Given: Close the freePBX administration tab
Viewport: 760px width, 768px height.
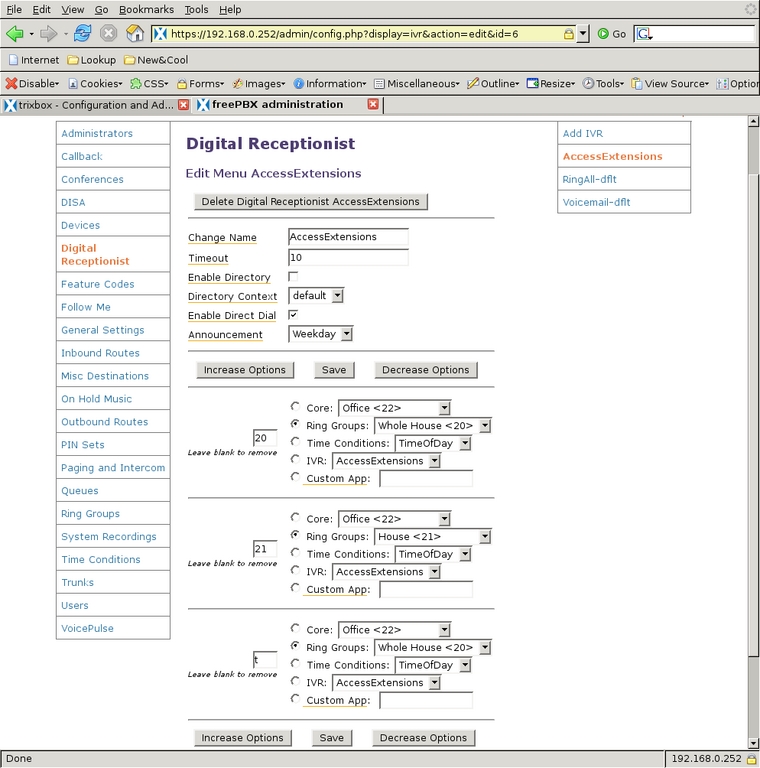Looking at the screenshot, I should [373, 104].
